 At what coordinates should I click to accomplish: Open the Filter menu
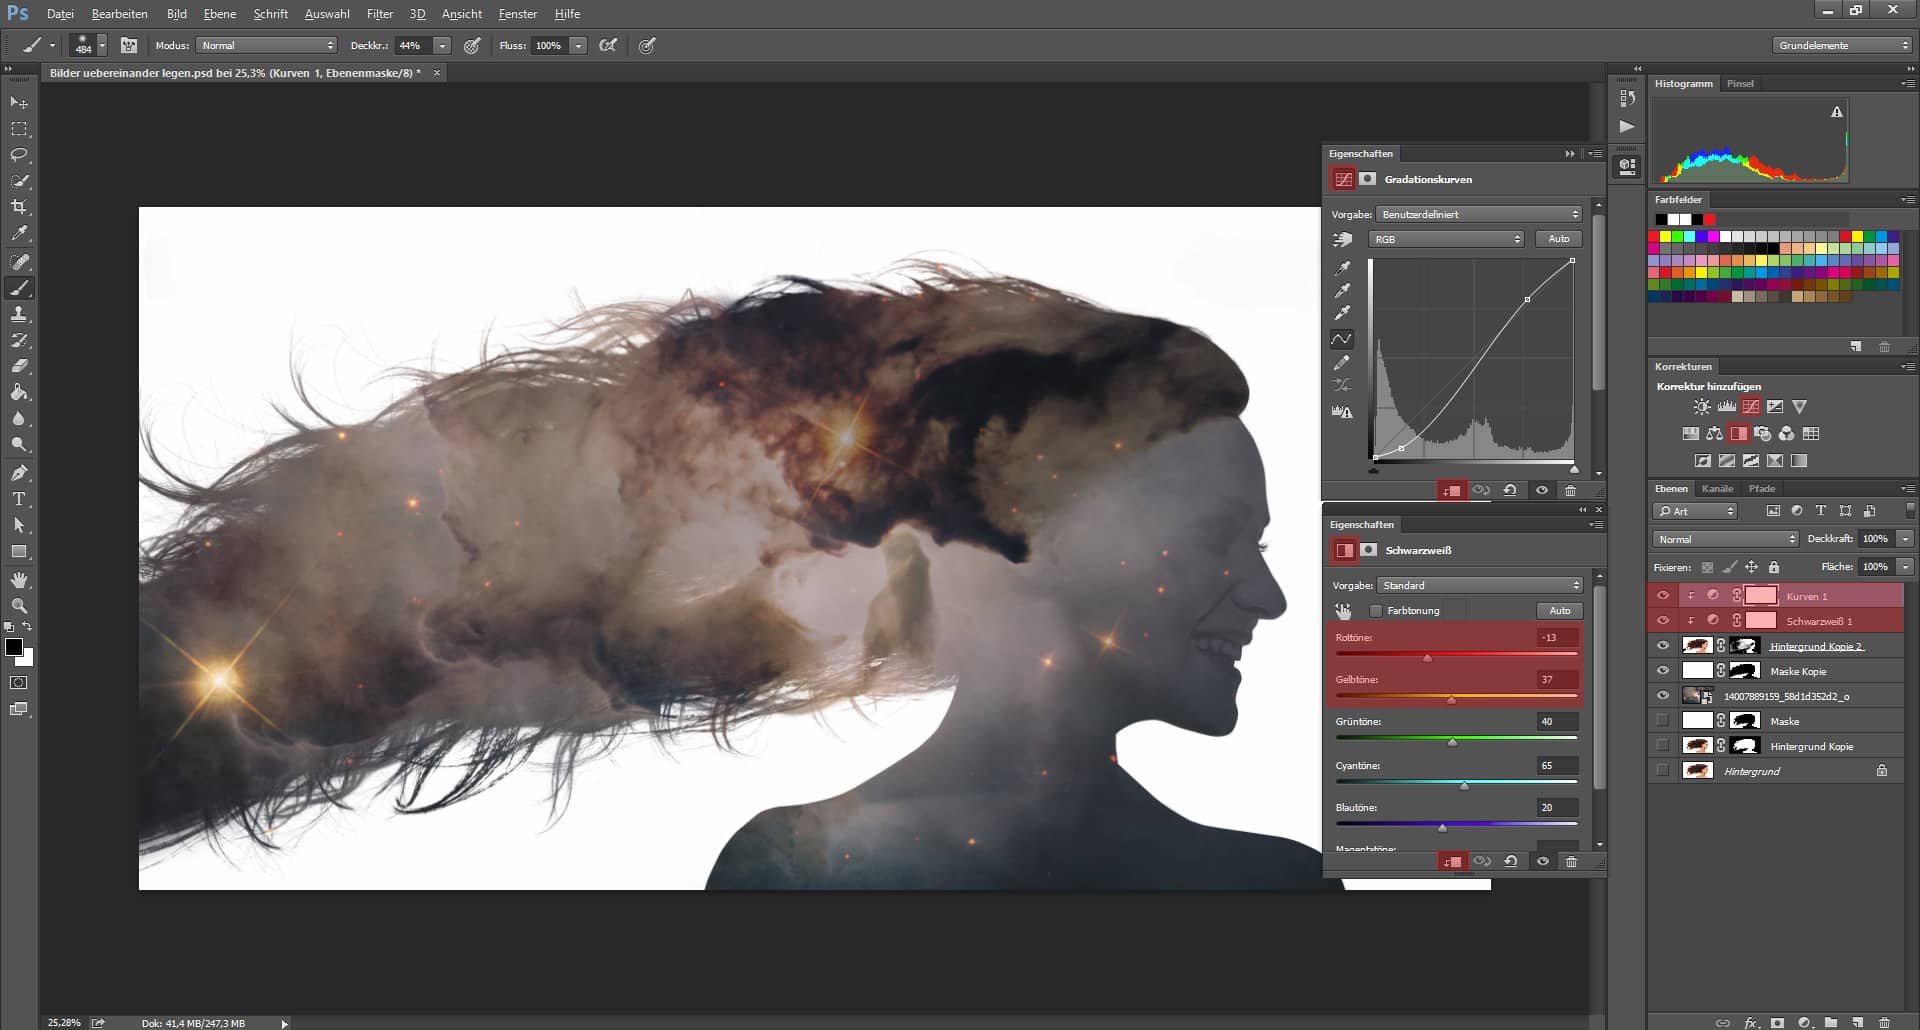[x=380, y=13]
